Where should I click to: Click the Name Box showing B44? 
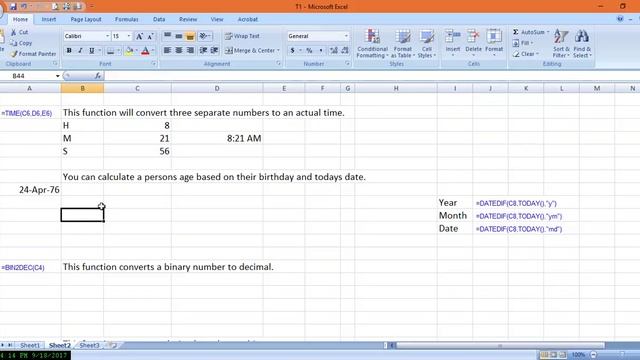(27, 76)
